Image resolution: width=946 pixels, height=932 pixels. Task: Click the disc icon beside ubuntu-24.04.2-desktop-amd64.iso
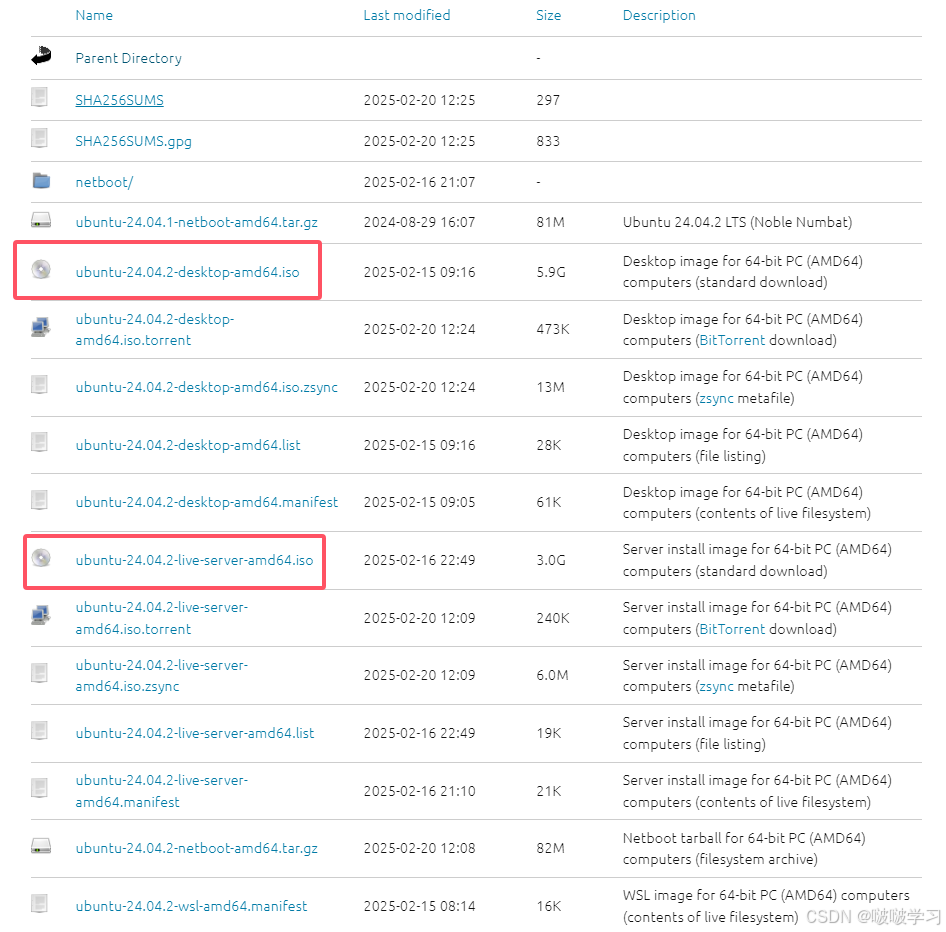pyautogui.click(x=41, y=270)
